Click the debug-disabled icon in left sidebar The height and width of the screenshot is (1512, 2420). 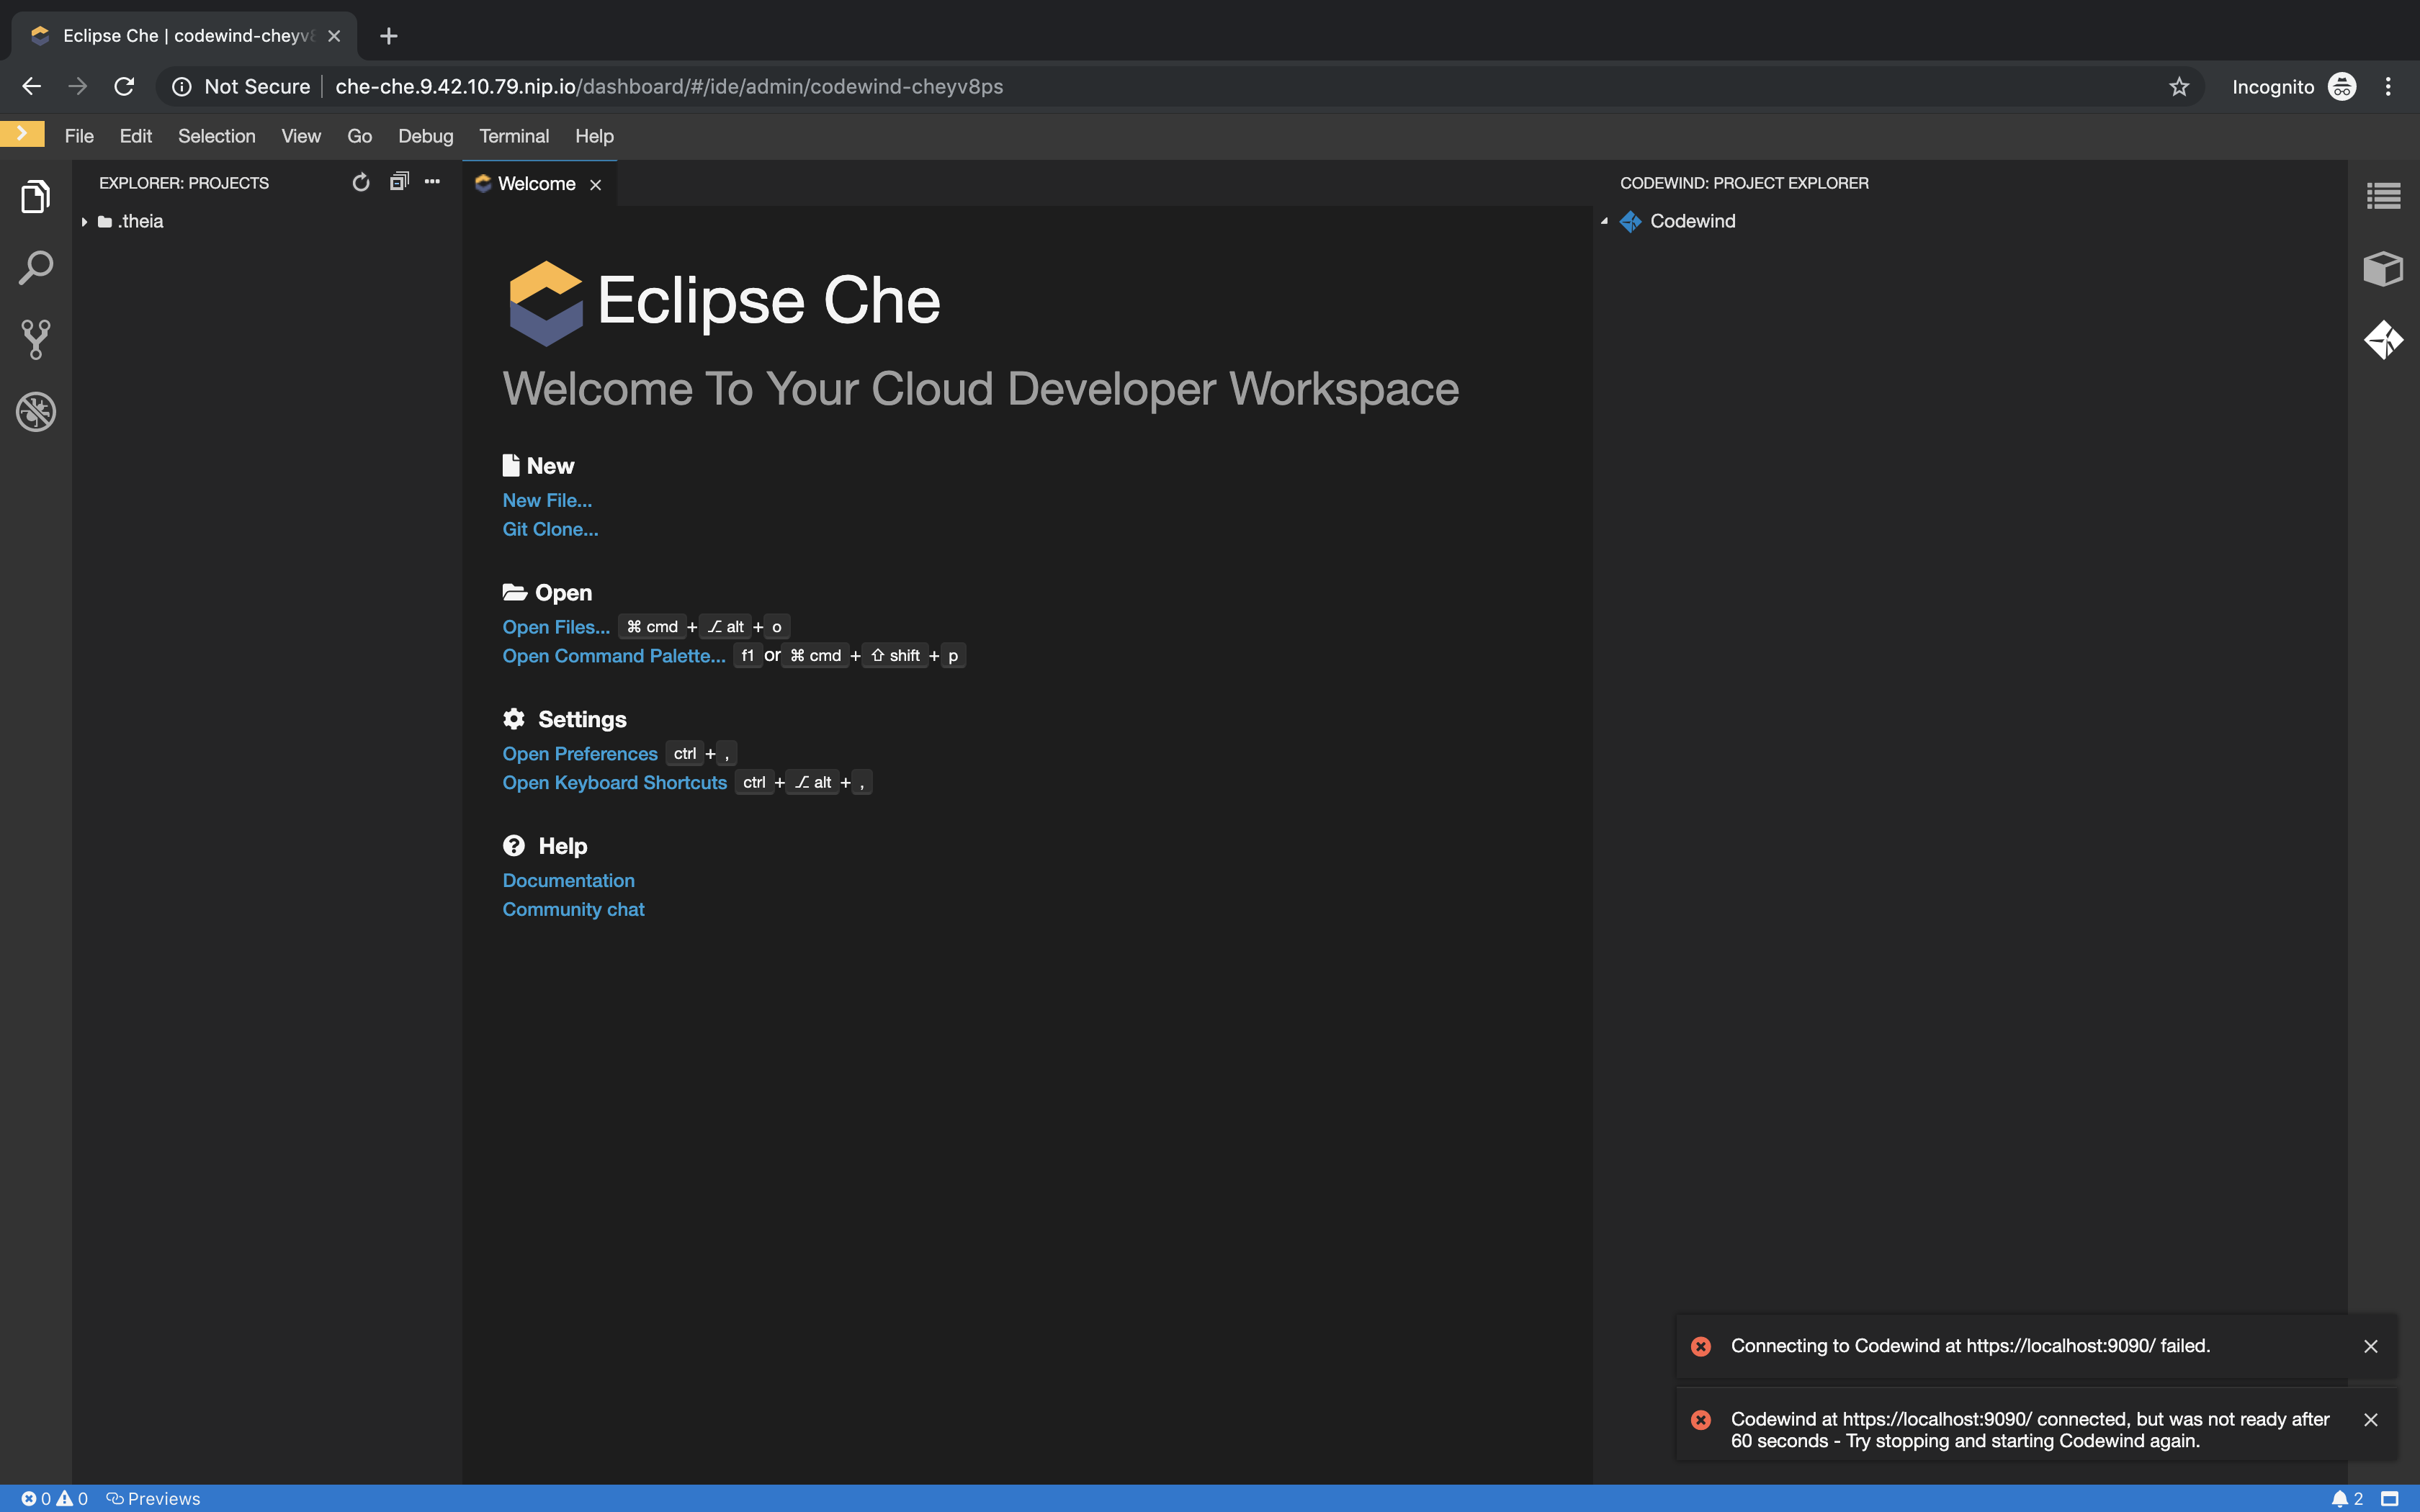click(x=36, y=411)
